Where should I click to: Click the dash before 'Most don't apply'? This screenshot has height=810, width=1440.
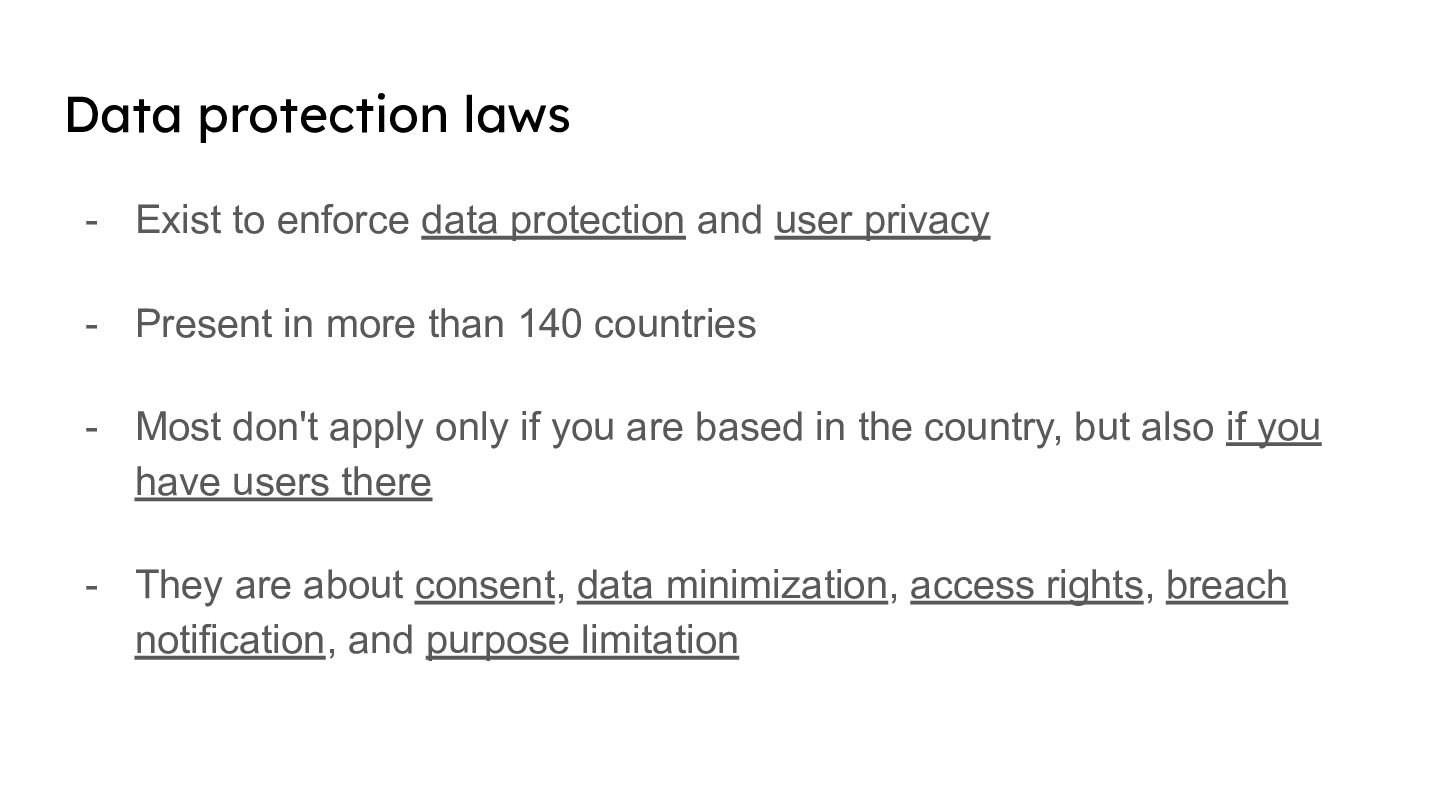click(x=92, y=427)
